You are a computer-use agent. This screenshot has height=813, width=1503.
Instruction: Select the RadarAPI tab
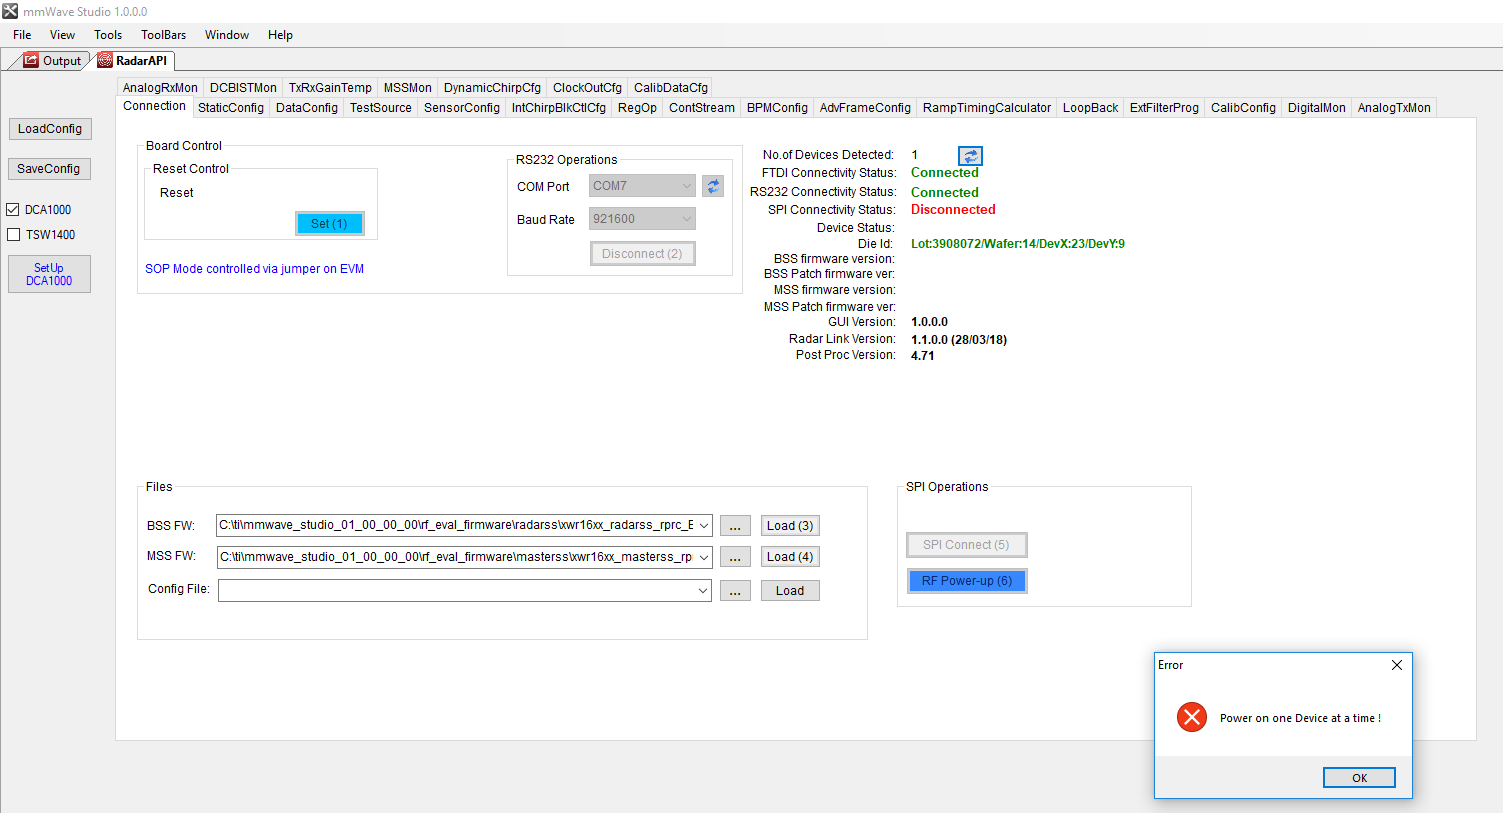coord(134,61)
